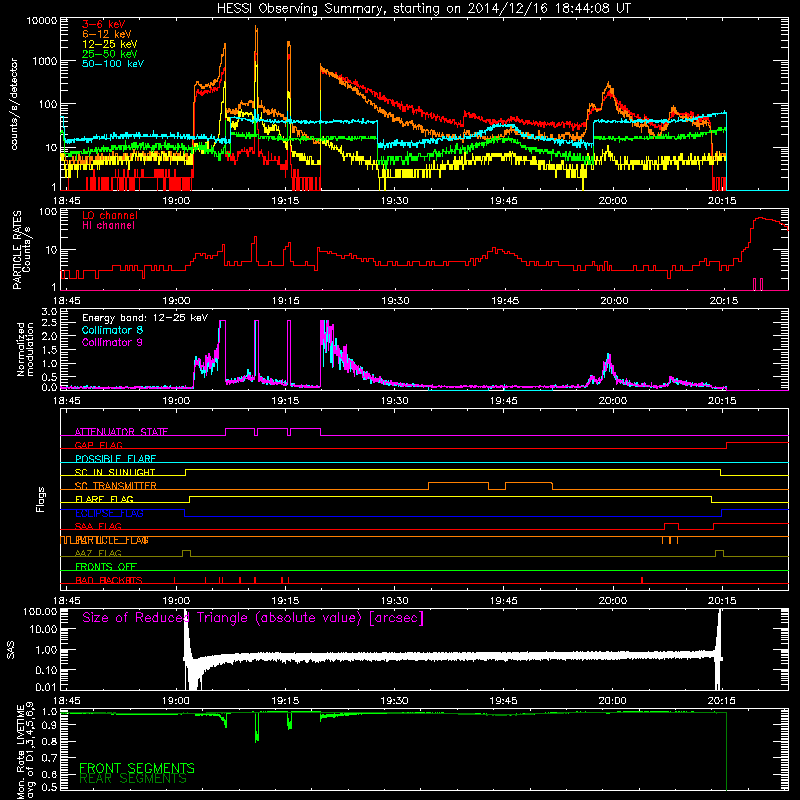
Task: Click the "19:30" time label under the count-rate panel
Action: point(394,201)
